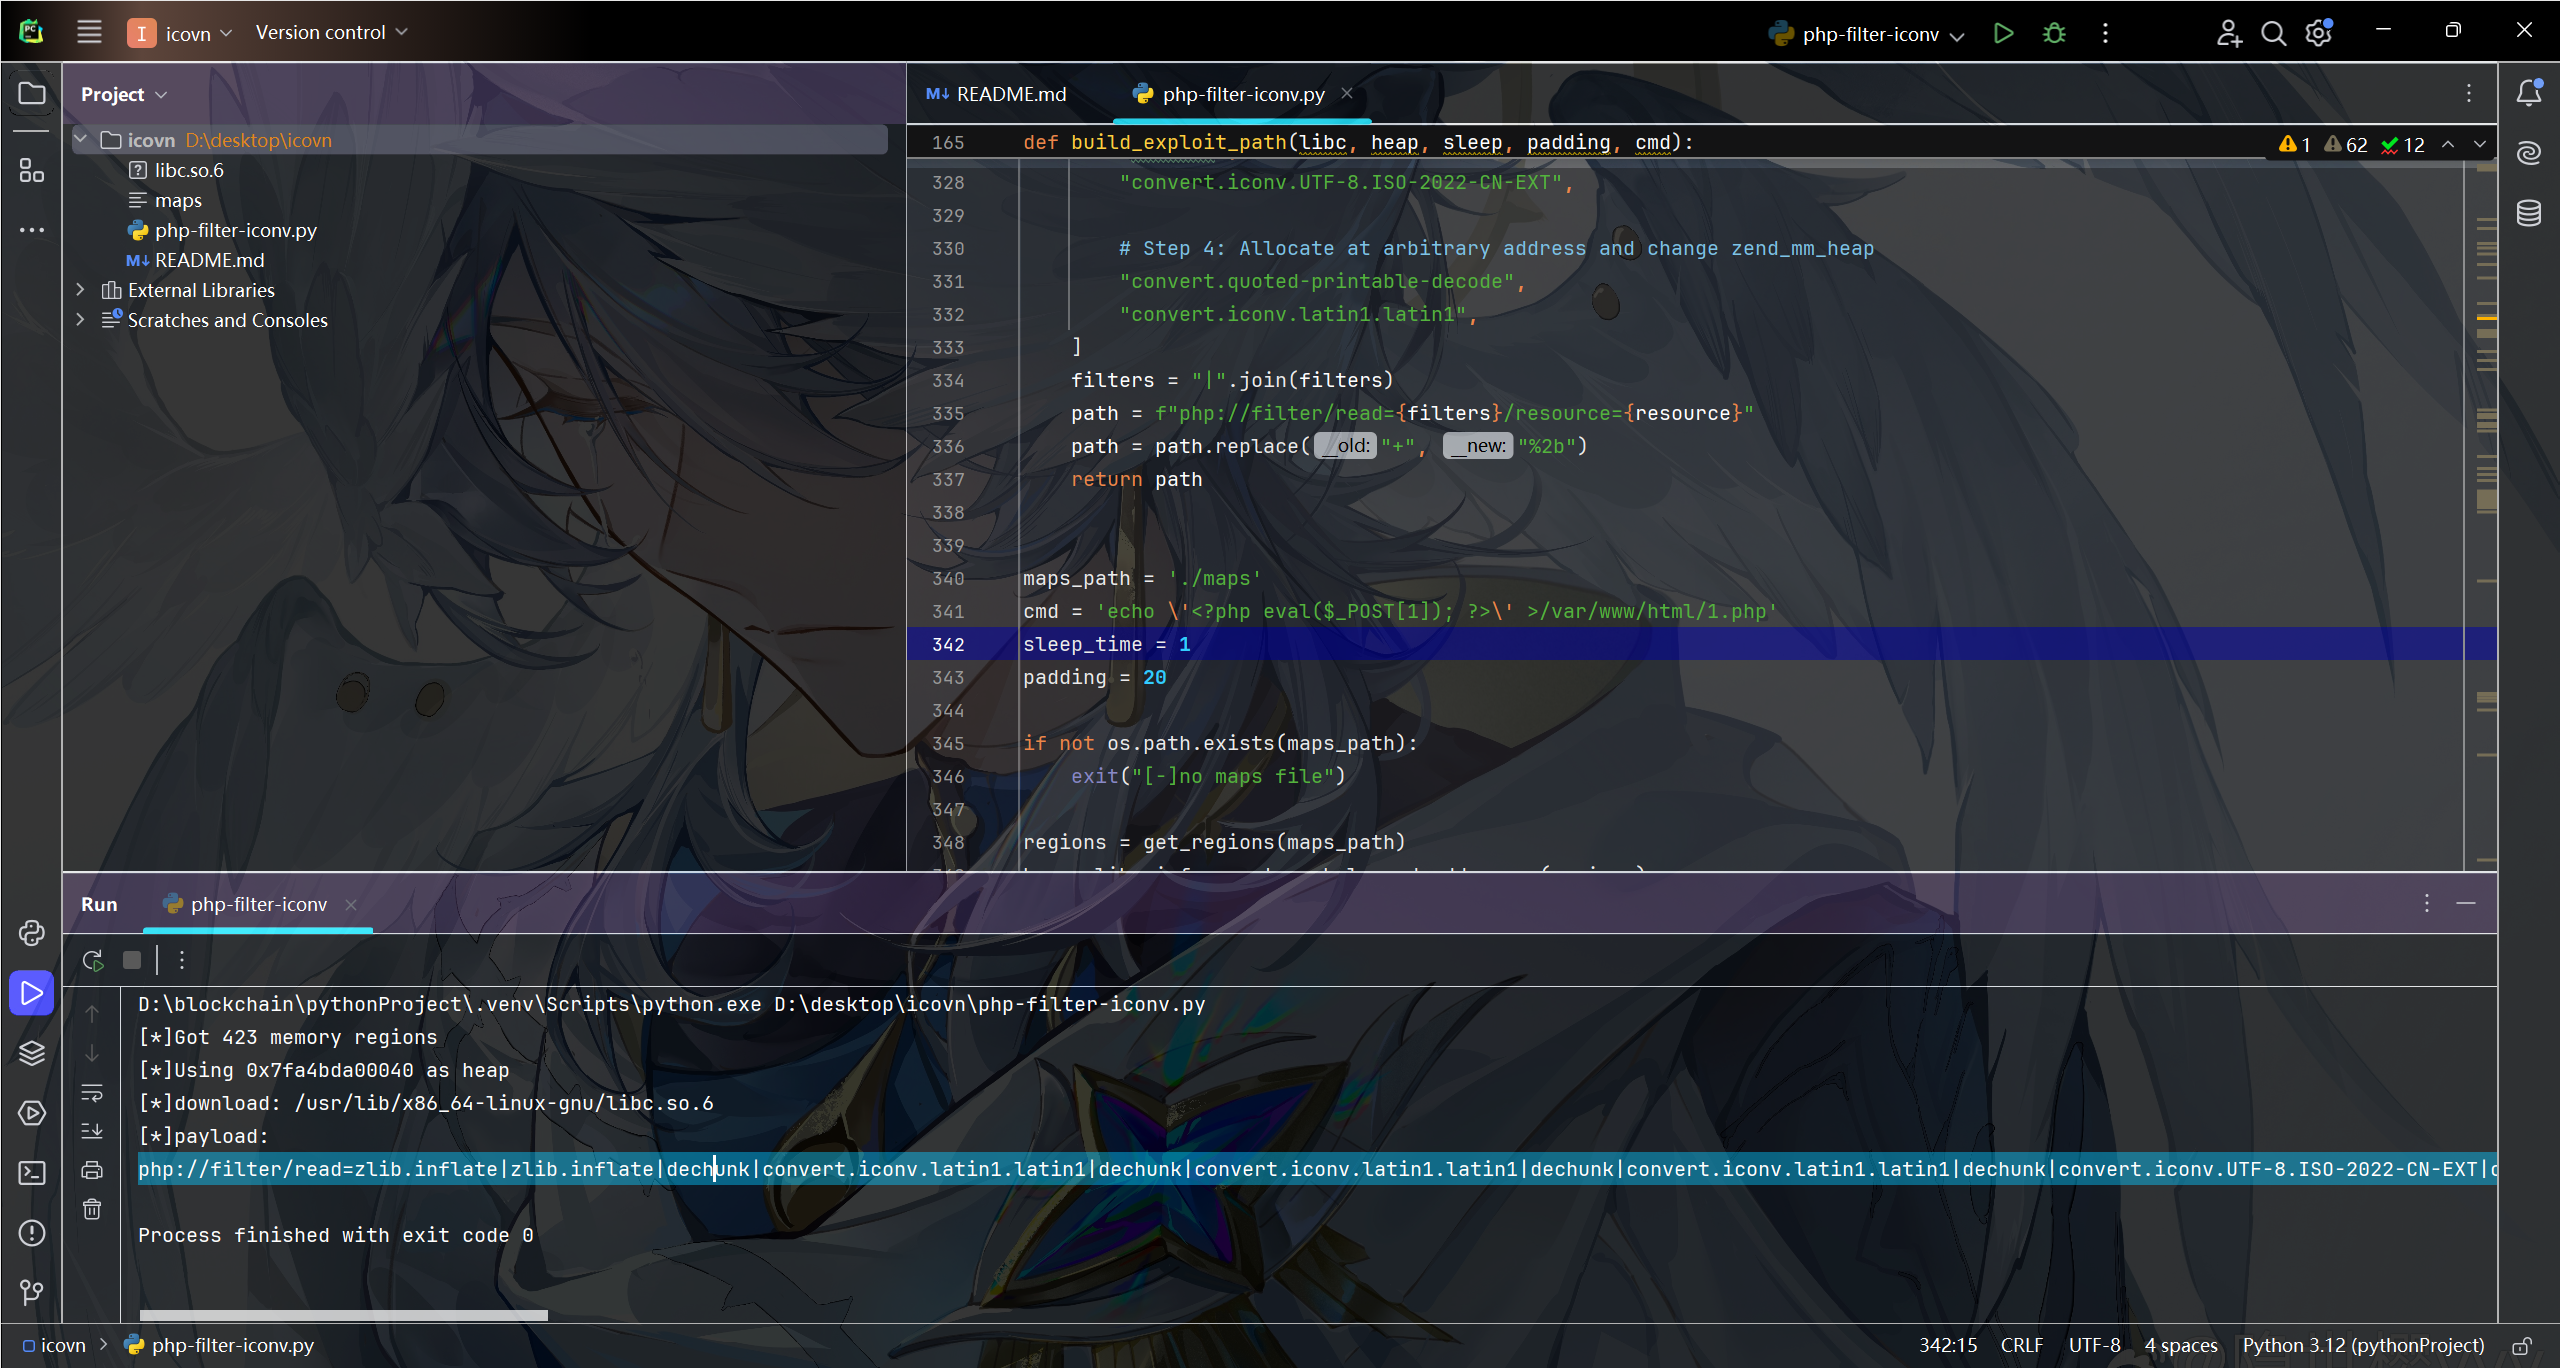Open the Problems tool window
The width and height of the screenshot is (2560, 1368).
(32, 1233)
